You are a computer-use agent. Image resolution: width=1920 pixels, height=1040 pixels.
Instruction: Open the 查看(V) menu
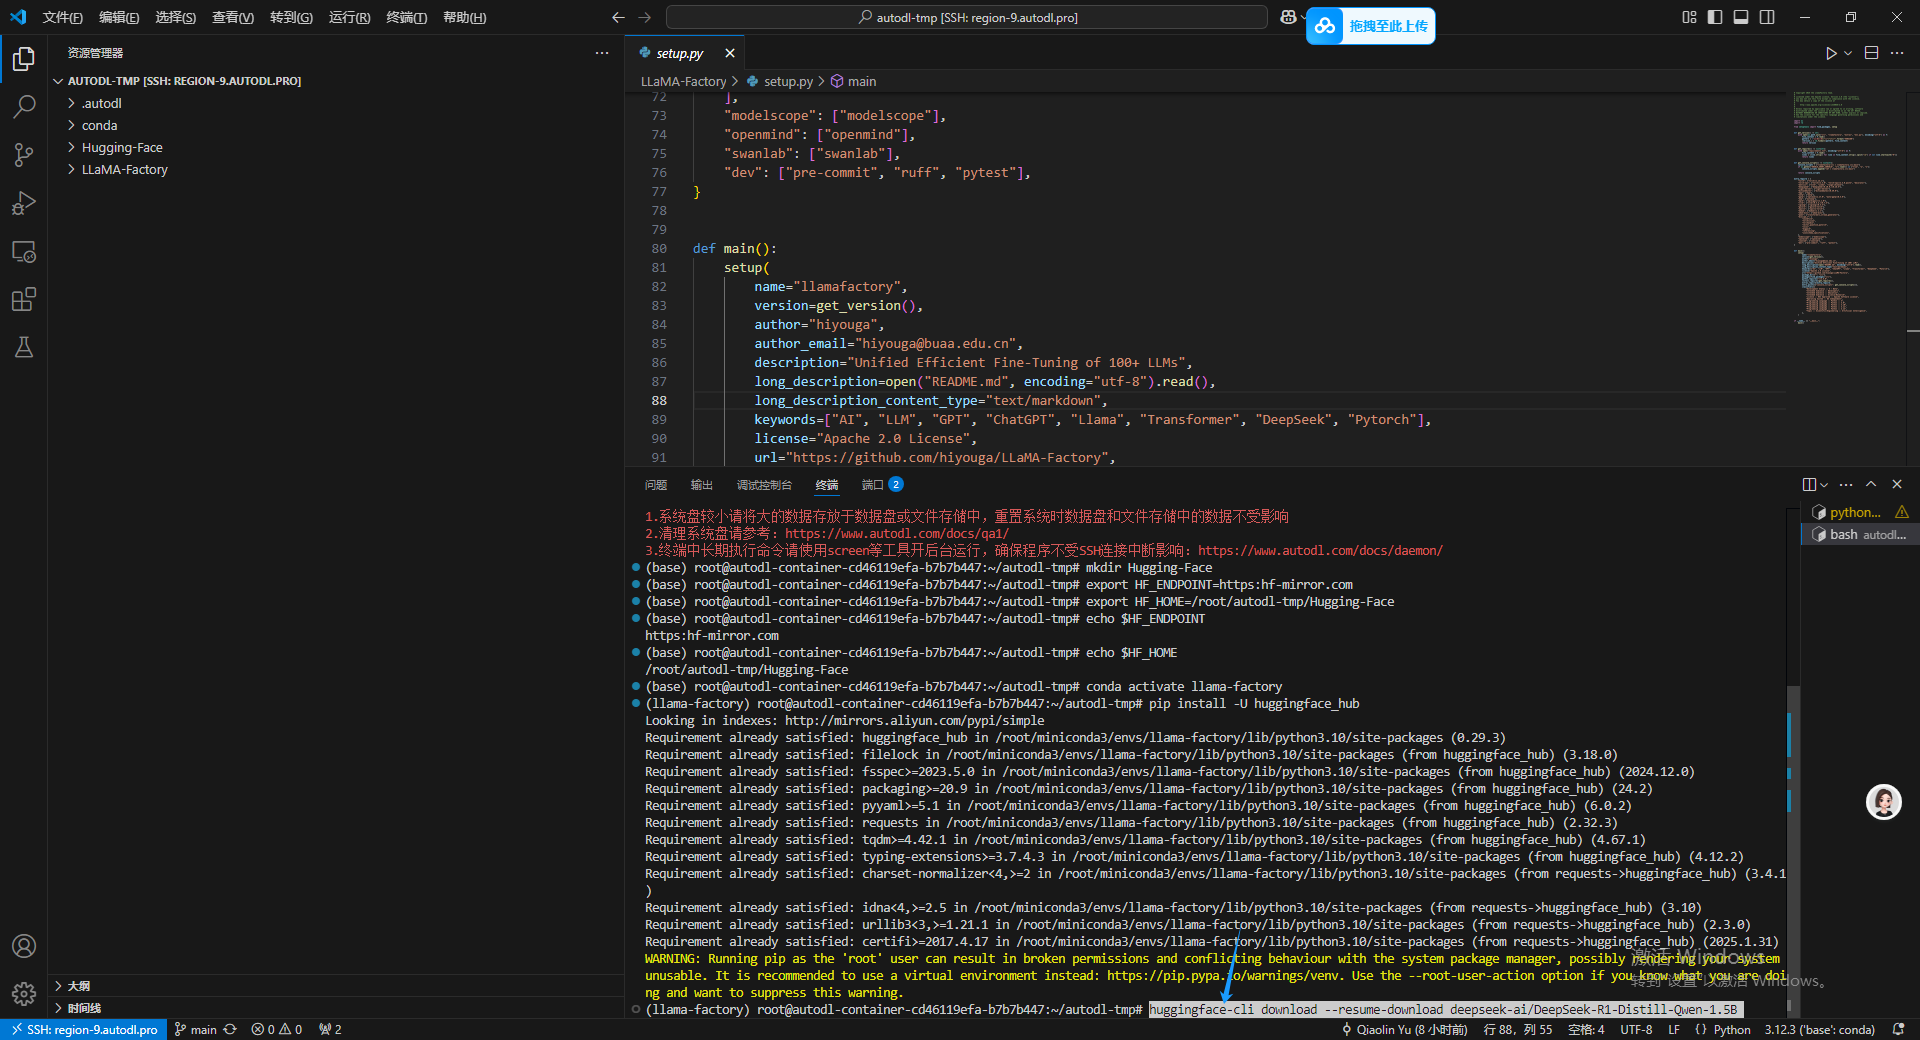(233, 17)
